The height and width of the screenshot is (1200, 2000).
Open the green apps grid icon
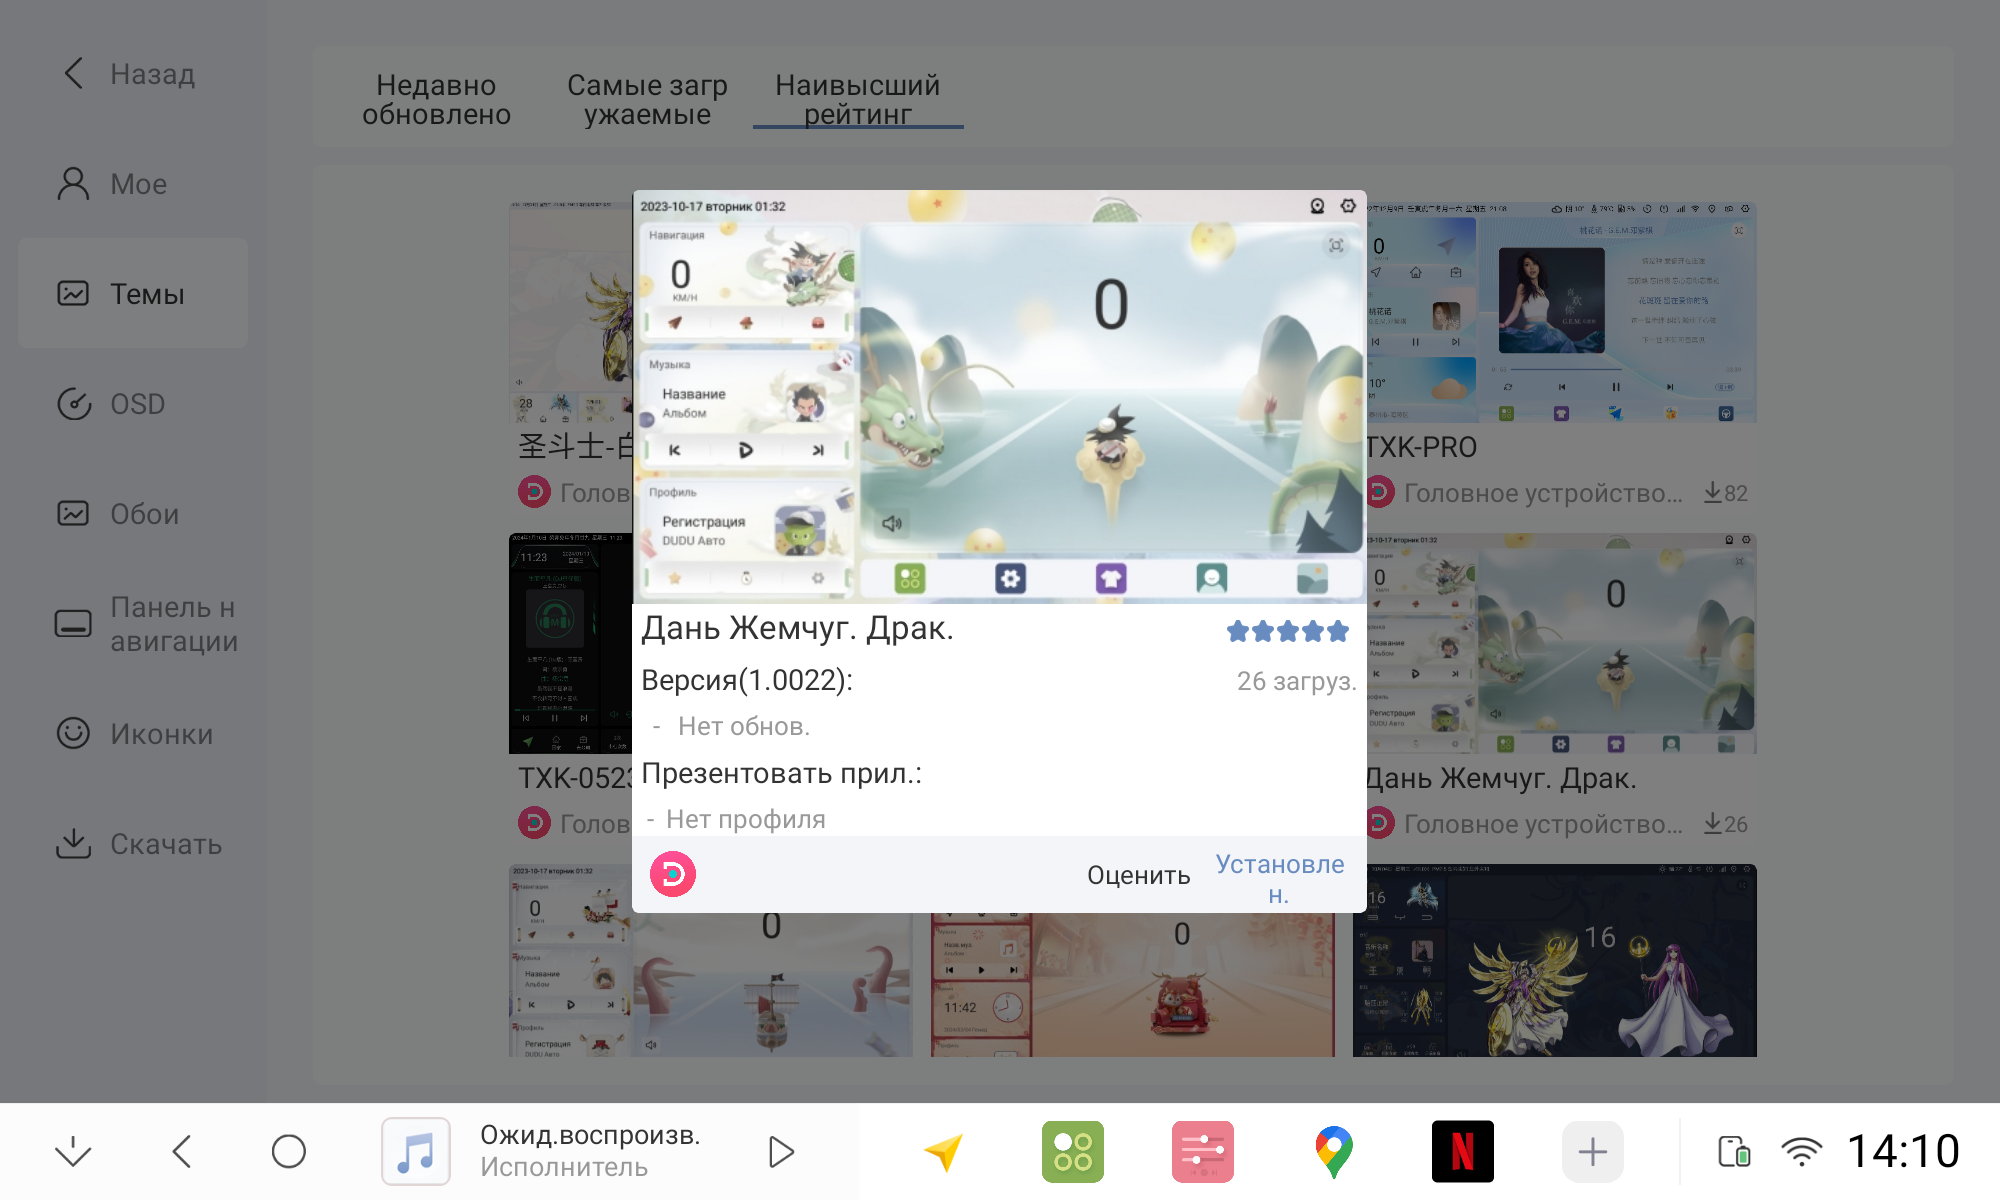(1073, 1152)
